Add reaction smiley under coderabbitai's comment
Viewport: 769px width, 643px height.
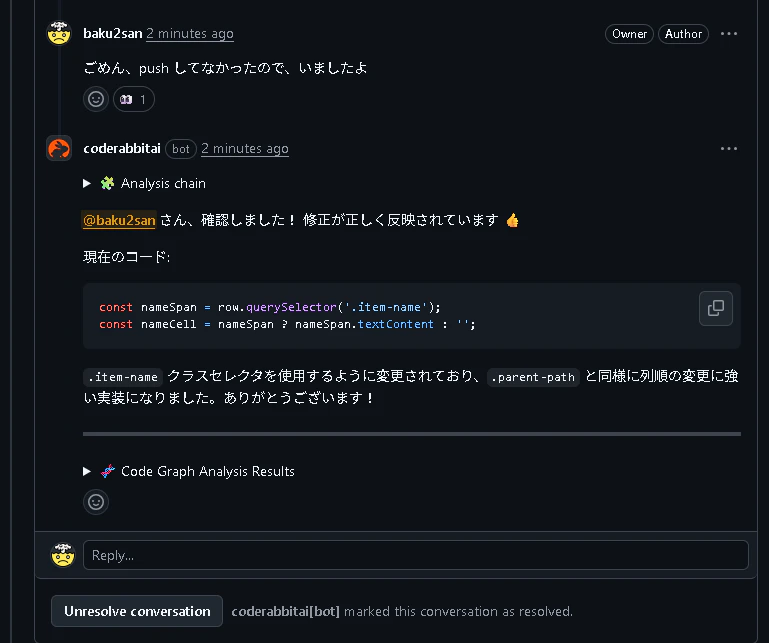96,502
